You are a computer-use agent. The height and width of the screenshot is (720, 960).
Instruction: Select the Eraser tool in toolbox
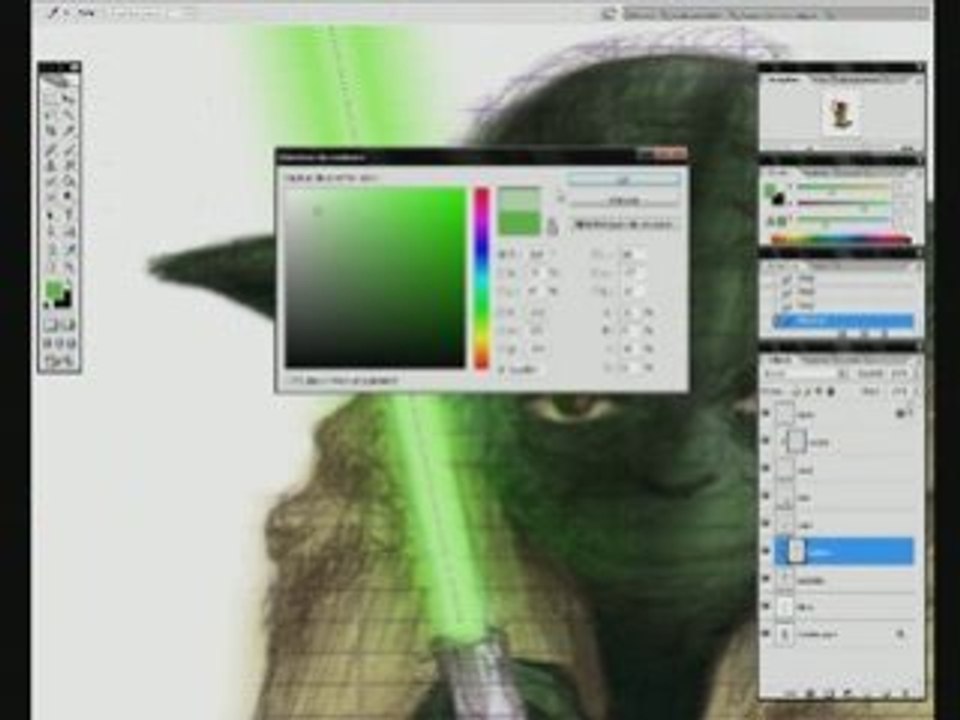pyautogui.click(x=51, y=182)
